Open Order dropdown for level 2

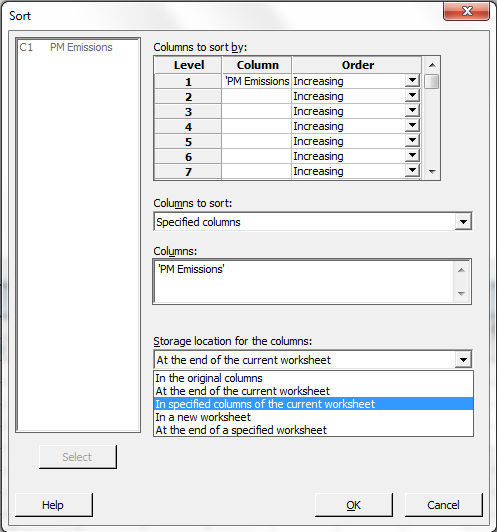[412, 96]
